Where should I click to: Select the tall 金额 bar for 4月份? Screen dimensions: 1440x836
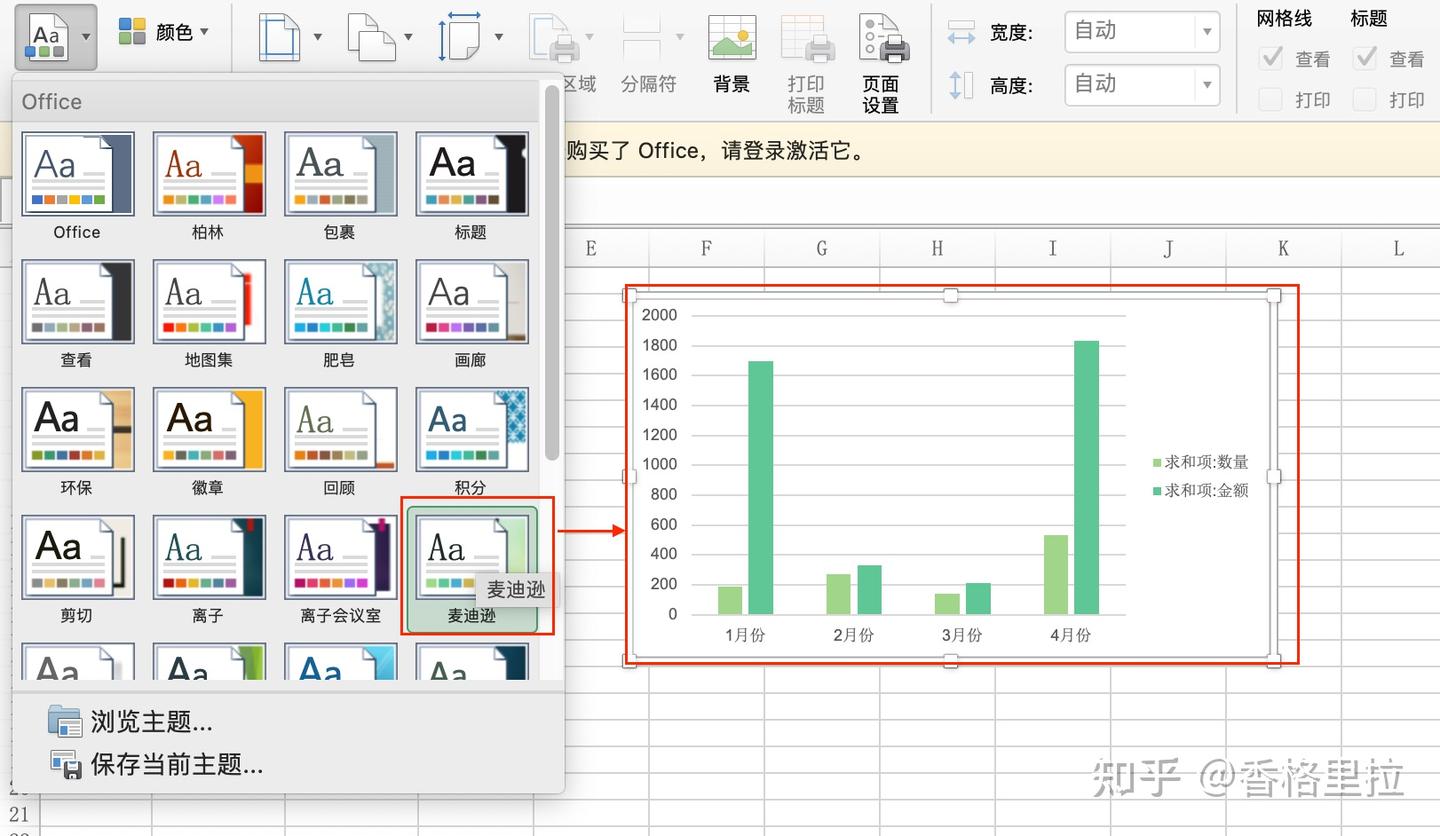tap(1086, 477)
